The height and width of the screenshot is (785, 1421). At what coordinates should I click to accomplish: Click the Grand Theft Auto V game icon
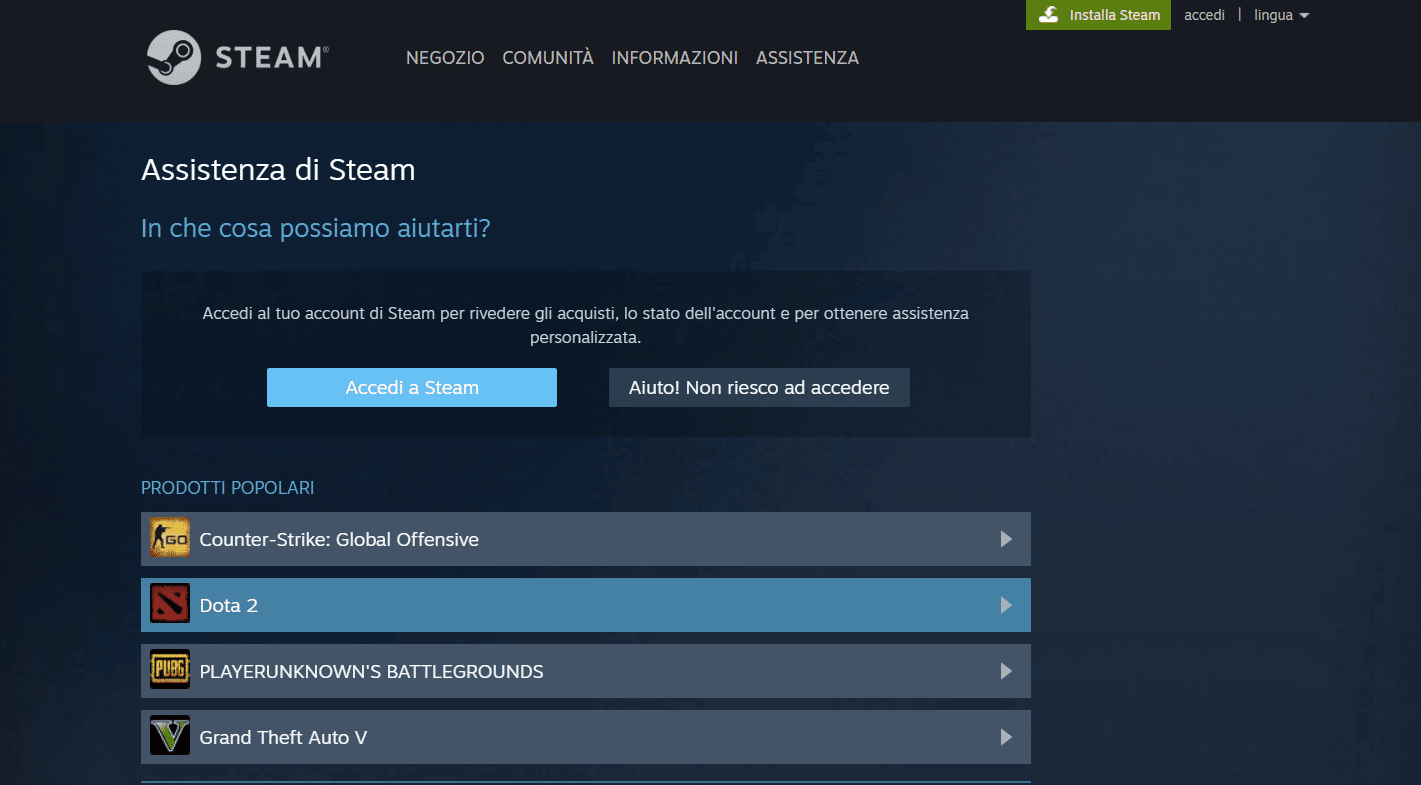(169, 736)
